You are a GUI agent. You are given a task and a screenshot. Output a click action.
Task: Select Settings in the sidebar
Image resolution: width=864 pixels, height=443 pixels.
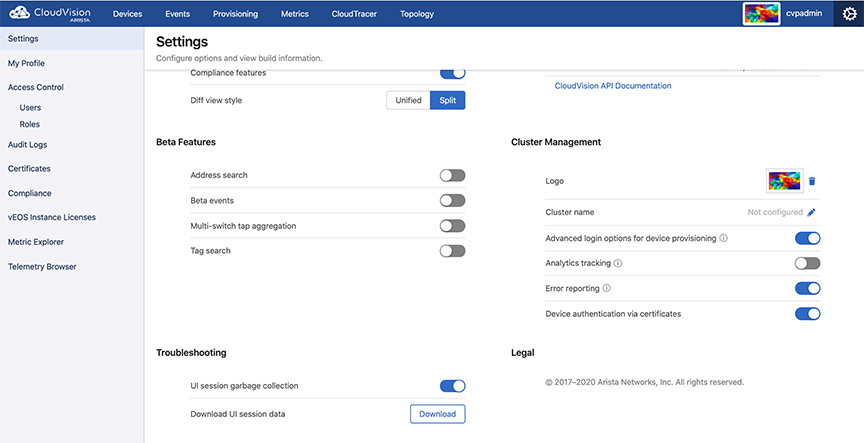[72, 39]
